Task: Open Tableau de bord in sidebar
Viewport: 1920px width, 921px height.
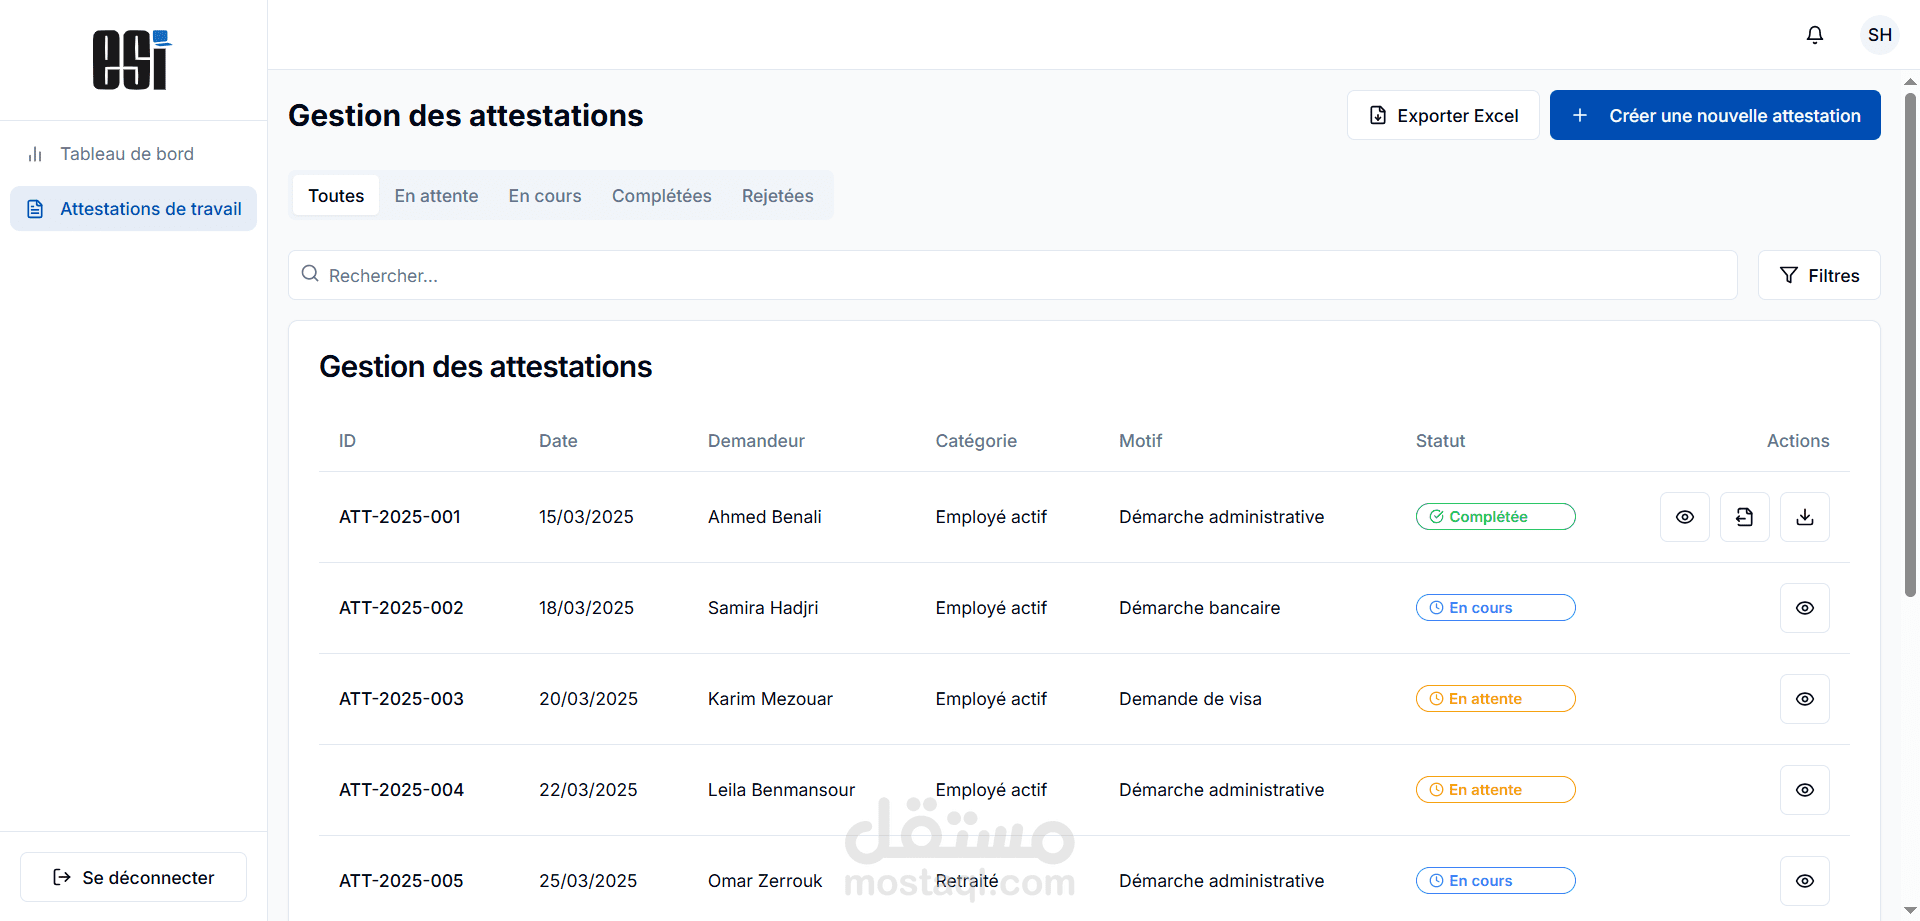Action: coord(133,154)
